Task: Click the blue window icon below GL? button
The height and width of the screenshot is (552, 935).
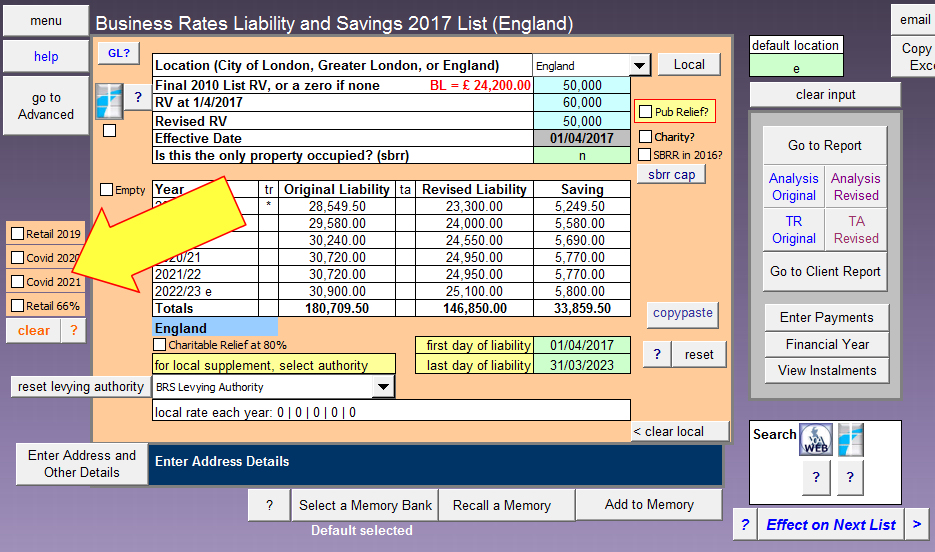Action: [108, 100]
